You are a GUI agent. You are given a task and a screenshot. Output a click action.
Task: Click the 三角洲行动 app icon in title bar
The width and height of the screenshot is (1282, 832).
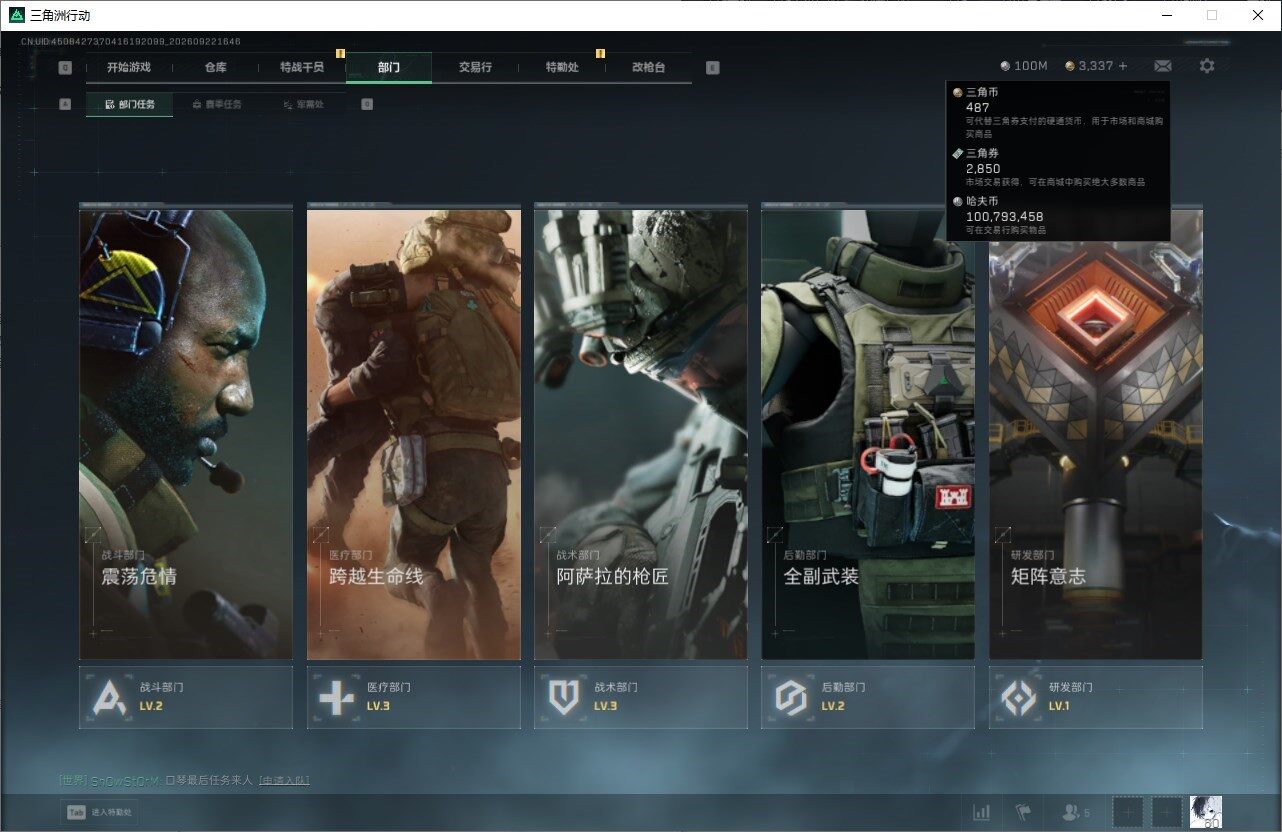16,15
